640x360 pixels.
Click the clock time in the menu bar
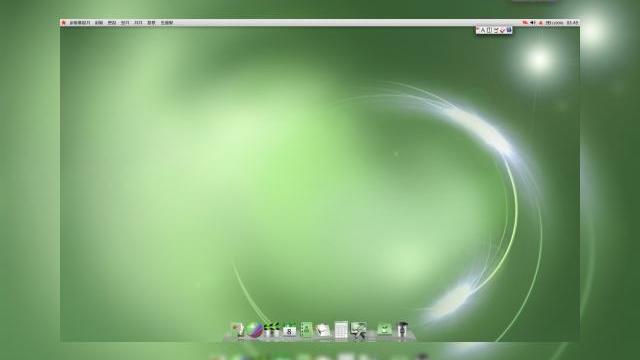(572, 23)
